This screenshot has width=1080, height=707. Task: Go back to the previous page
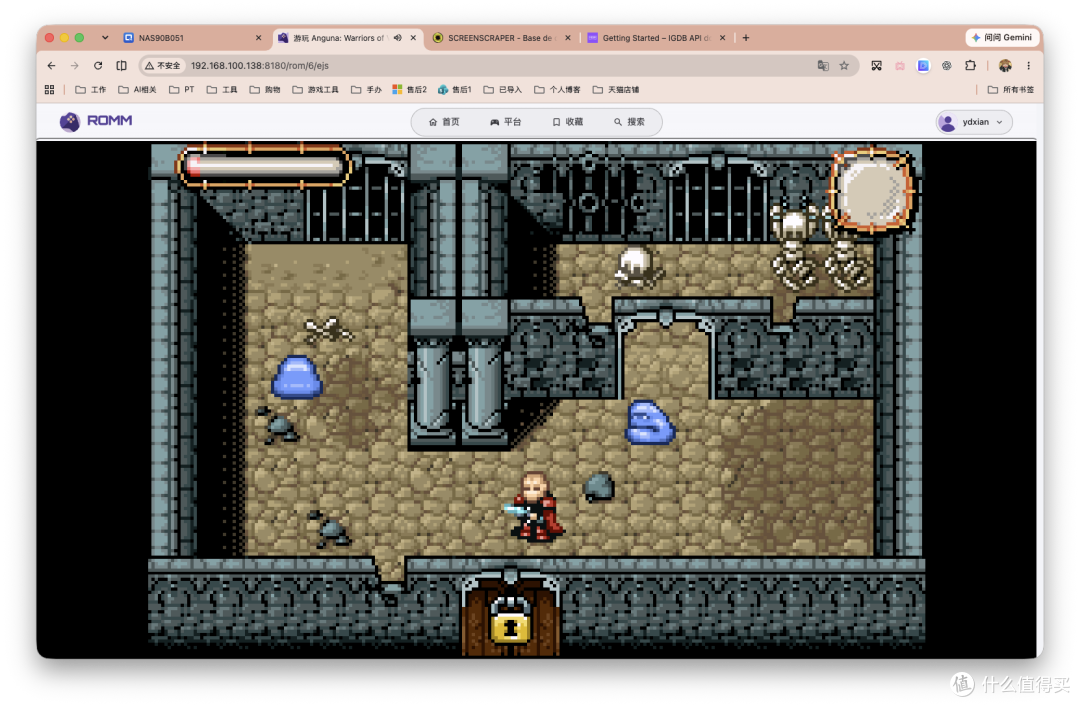52,65
